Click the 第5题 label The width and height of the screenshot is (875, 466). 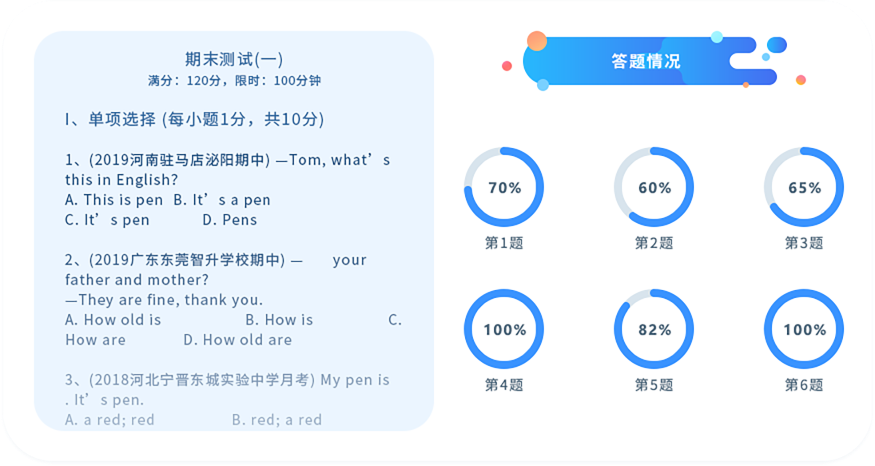(x=654, y=385)
